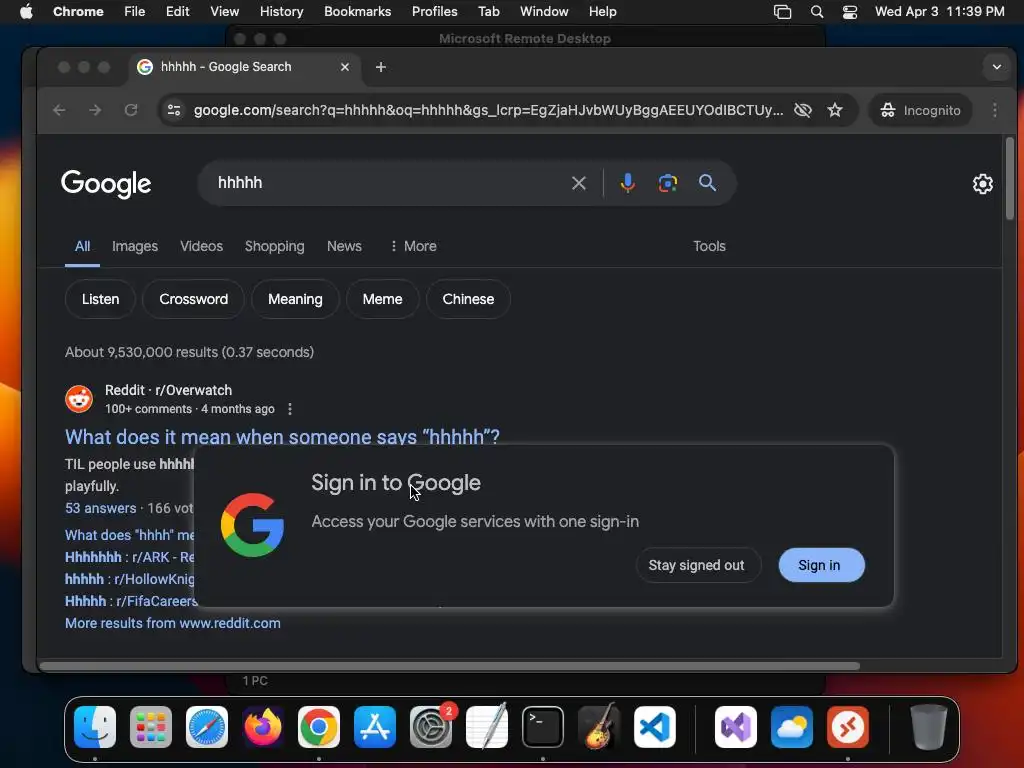The width and height of the screenshot is (1024, 768).
Task: Click the vertical page scrollbar thumb
Action: tap(1009, 178)
